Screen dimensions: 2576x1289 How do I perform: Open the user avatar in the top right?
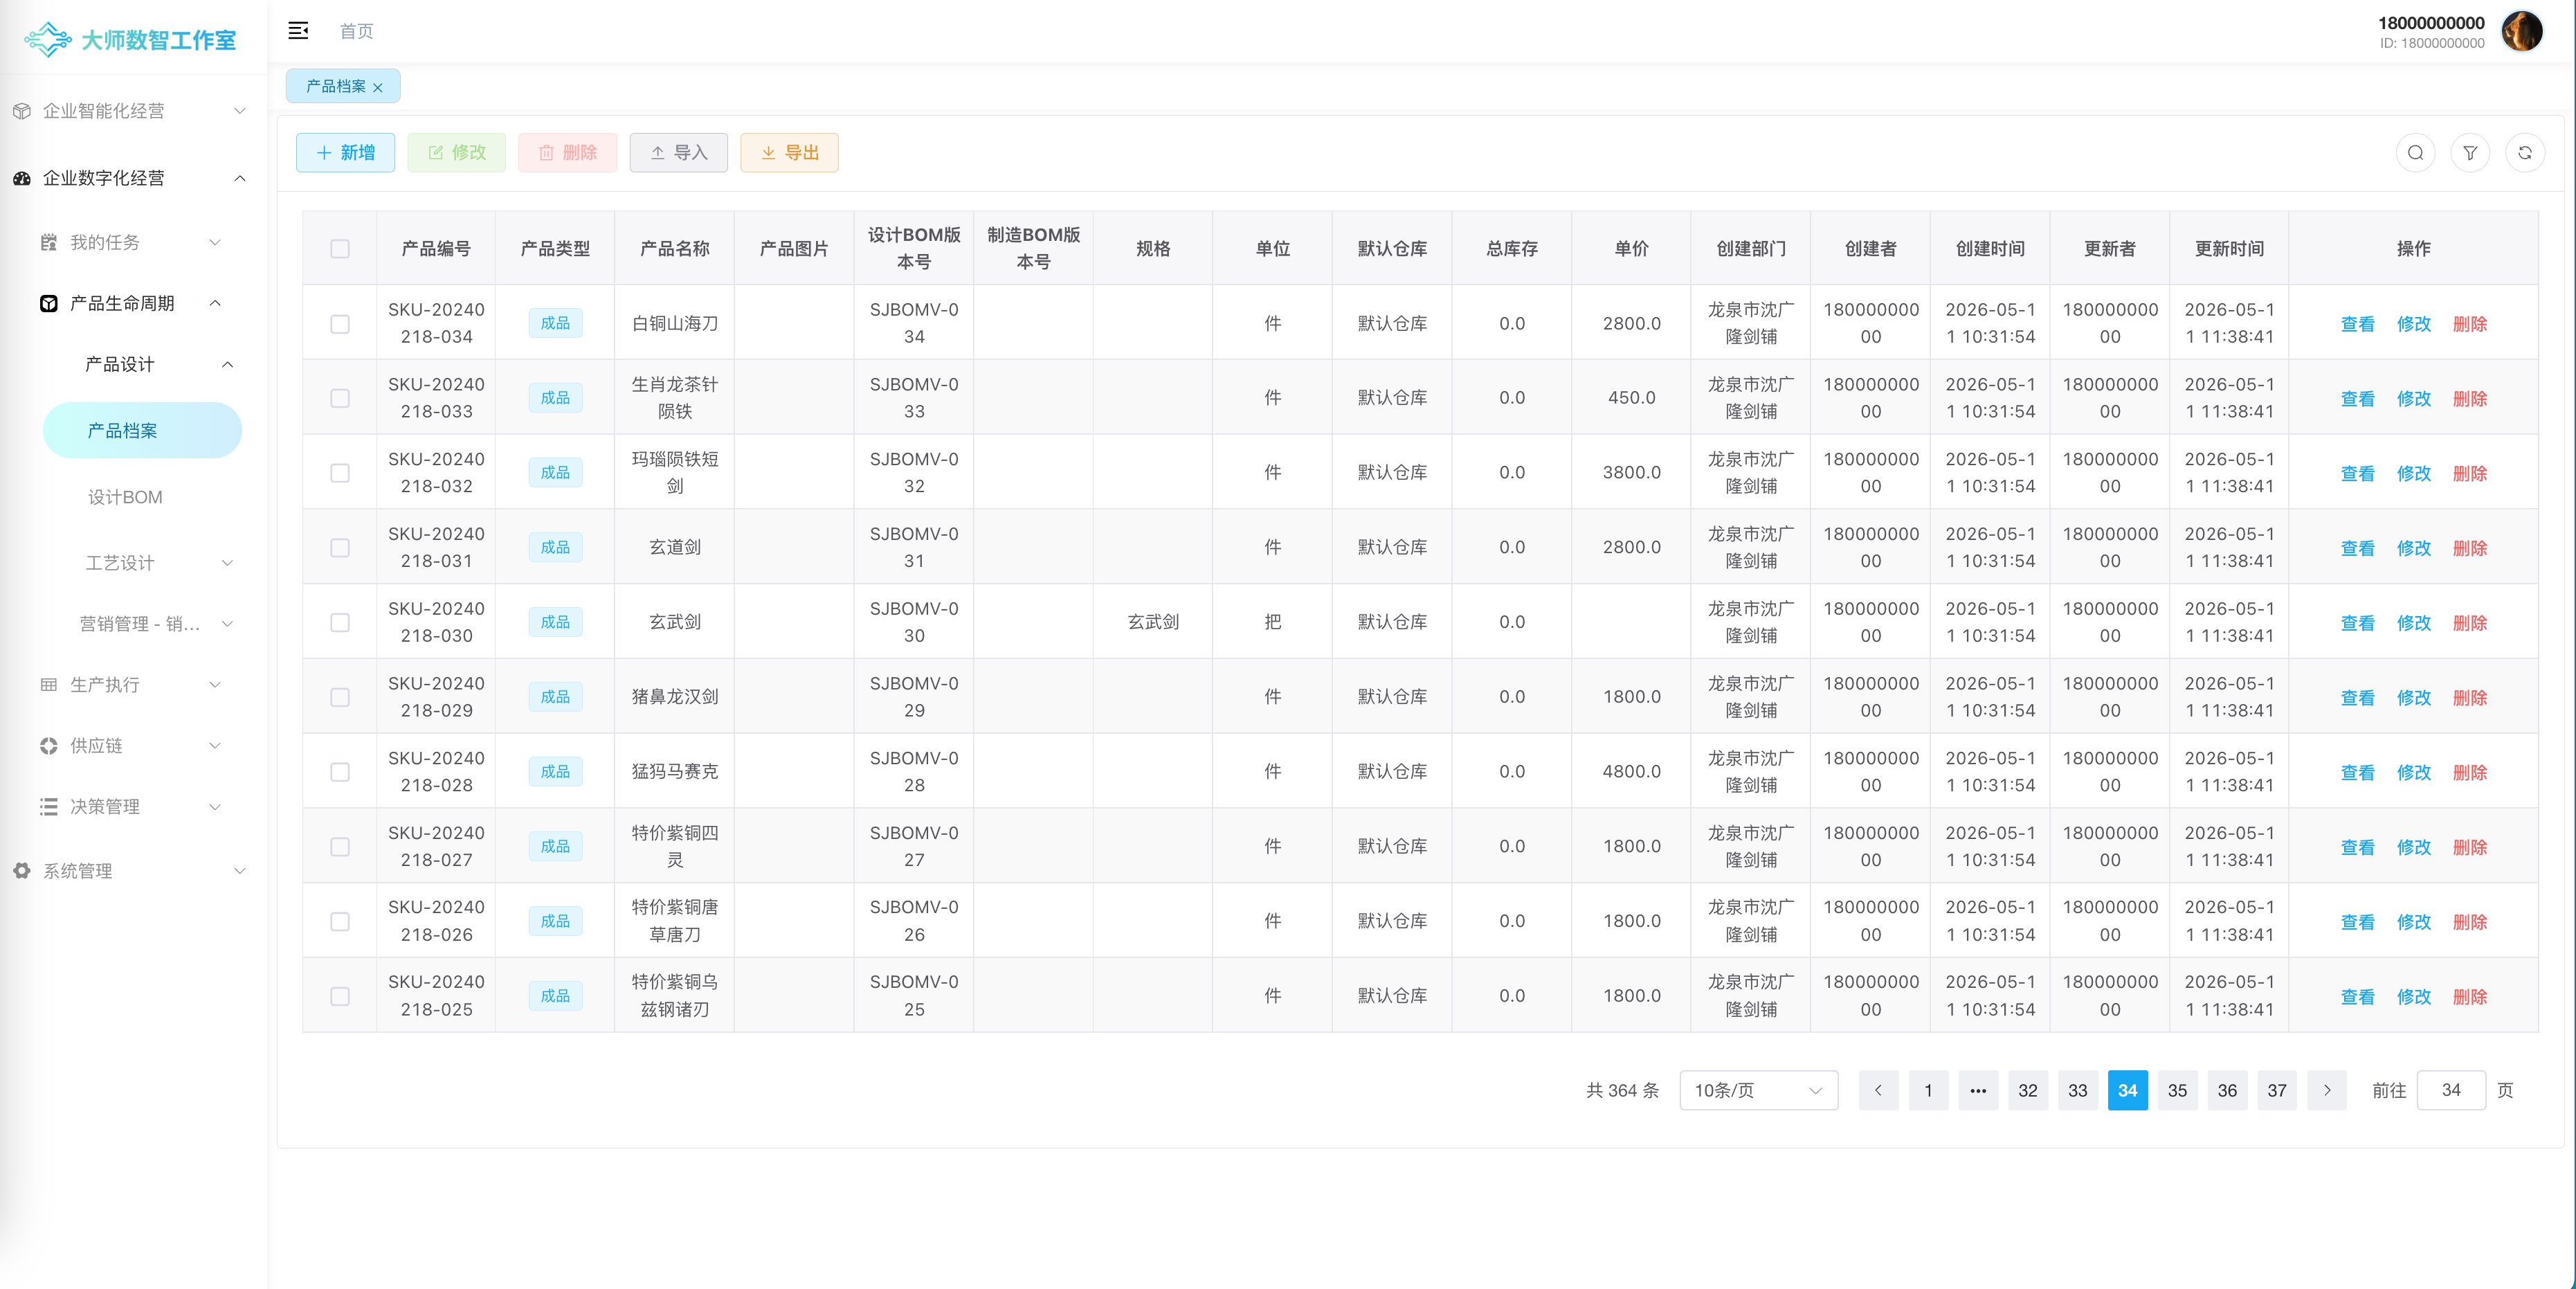click(2521, 31)
